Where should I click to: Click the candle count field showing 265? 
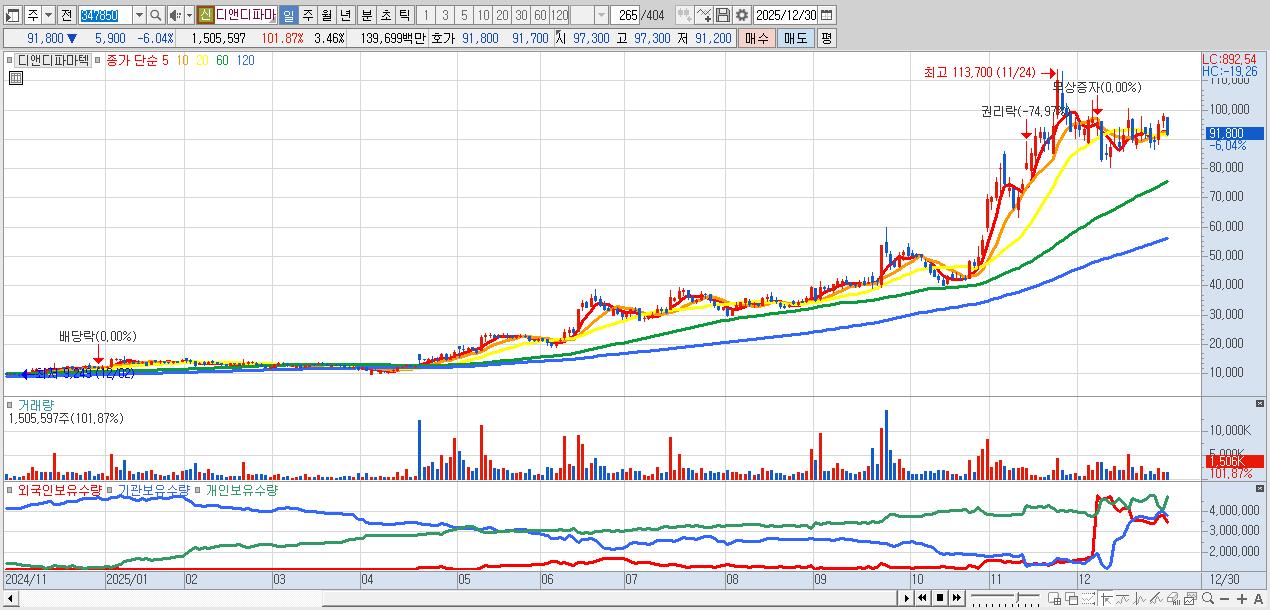coord(626,15)
